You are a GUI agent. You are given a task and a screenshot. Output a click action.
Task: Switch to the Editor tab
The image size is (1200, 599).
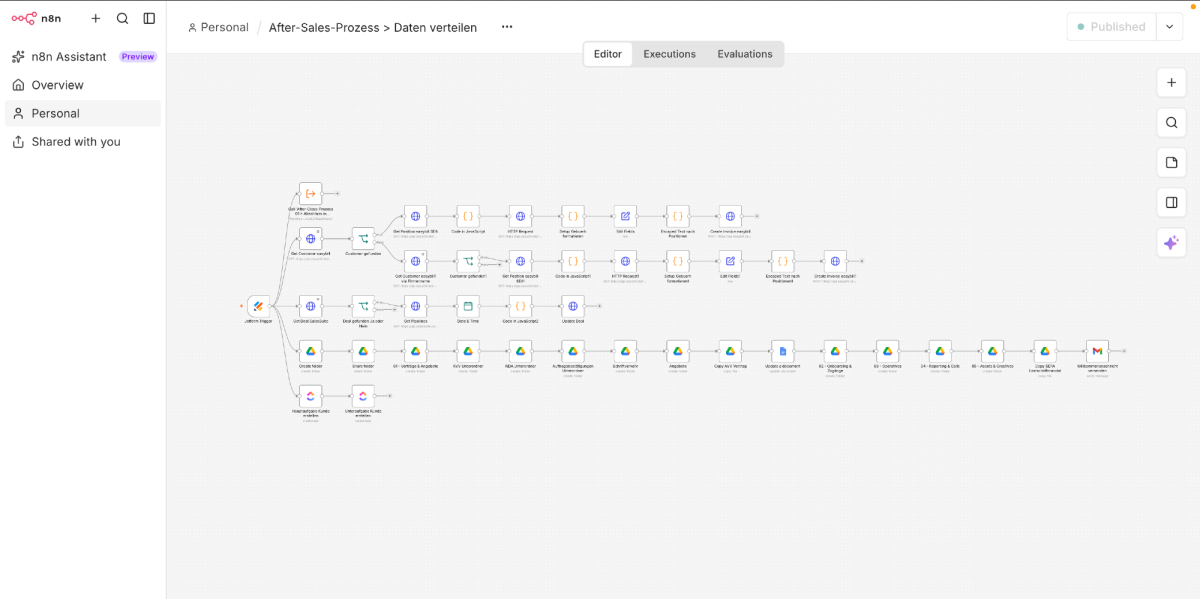(608, 54)
